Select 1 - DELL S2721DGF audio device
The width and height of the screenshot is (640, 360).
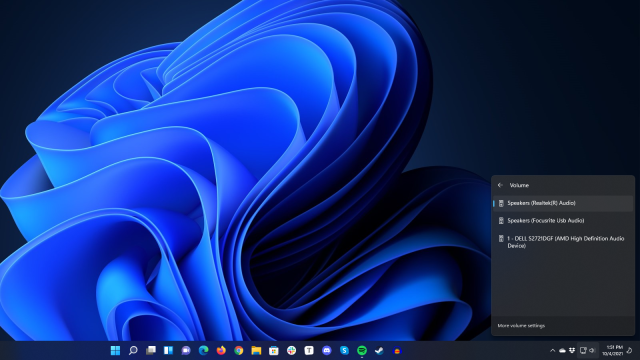coord(563,242)
